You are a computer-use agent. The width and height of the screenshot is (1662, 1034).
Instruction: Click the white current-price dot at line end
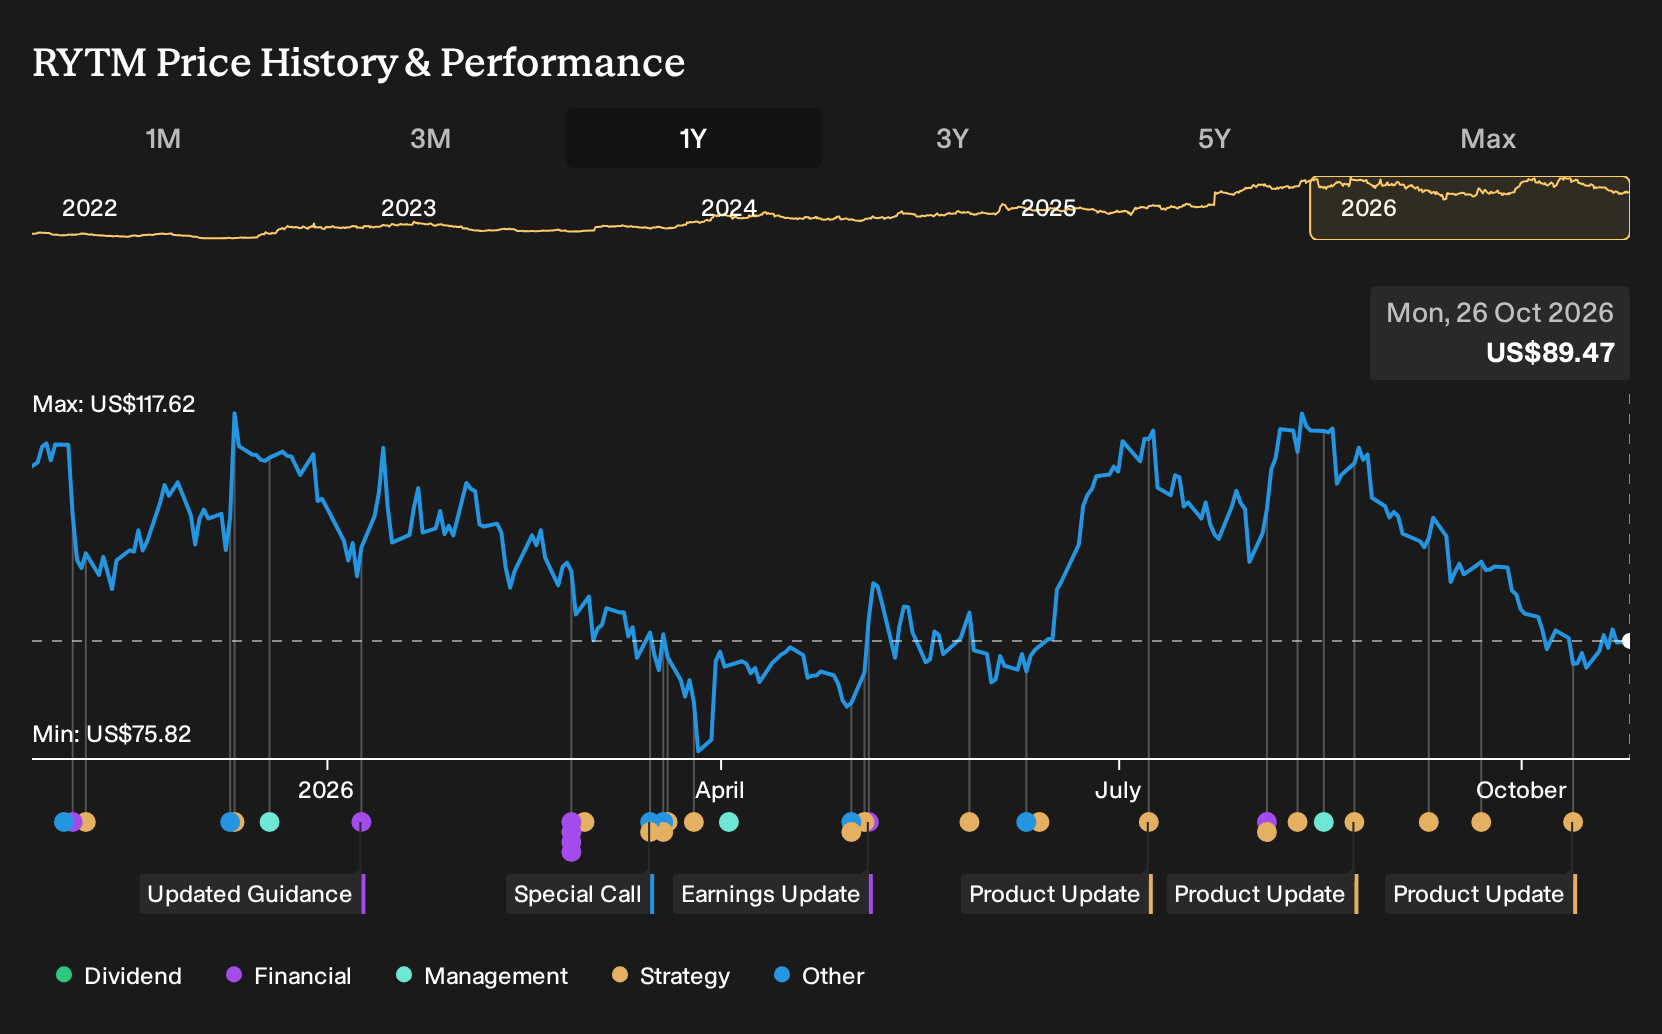(1627, 641)
